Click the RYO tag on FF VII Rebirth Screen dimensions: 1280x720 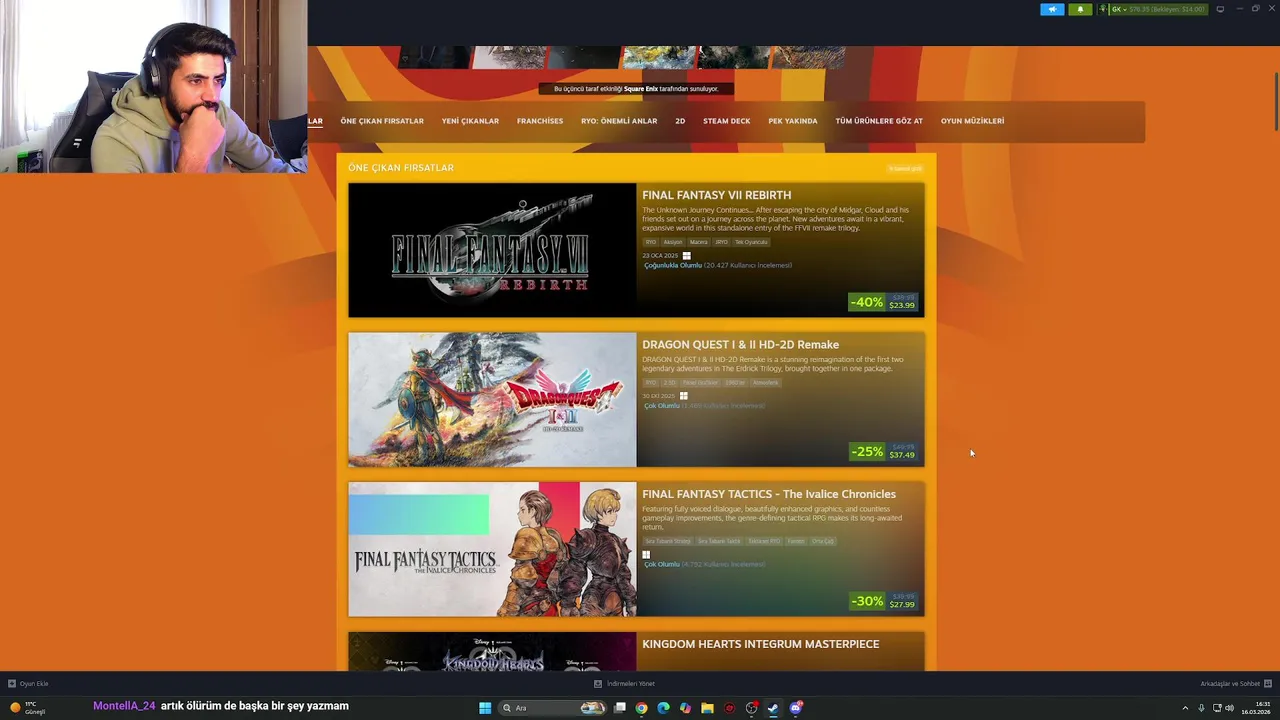pyautogui.click(x=651, y=242)
